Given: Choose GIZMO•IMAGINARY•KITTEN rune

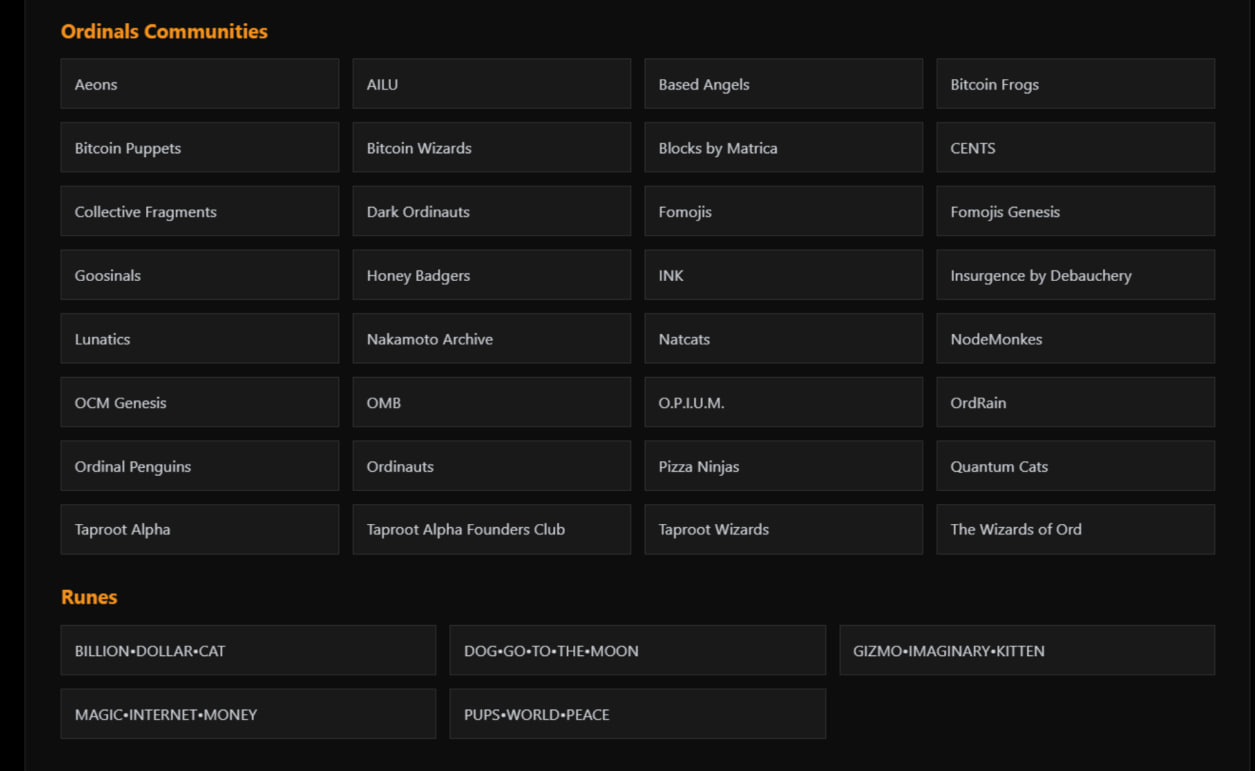Looking at the screenshot, I should click(x=1027, y=650).
